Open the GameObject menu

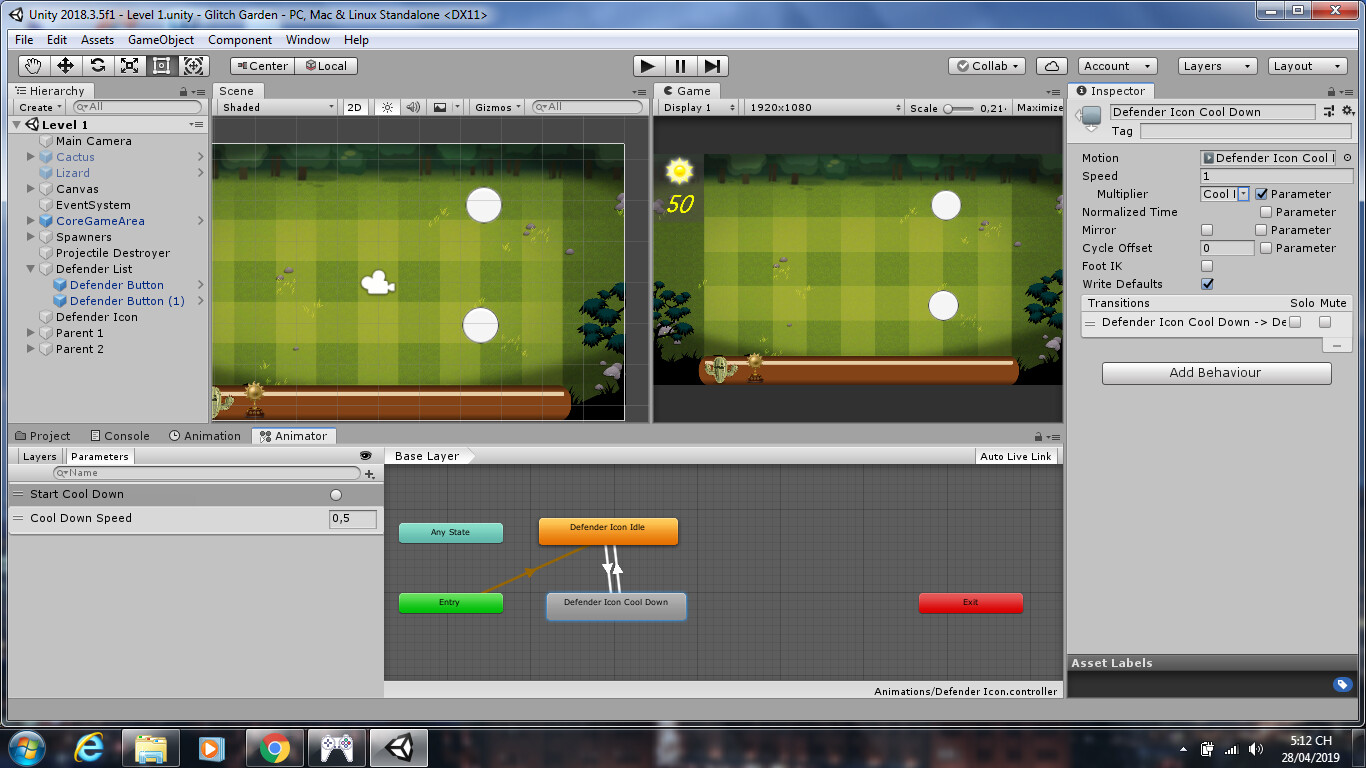pos(161,40)
